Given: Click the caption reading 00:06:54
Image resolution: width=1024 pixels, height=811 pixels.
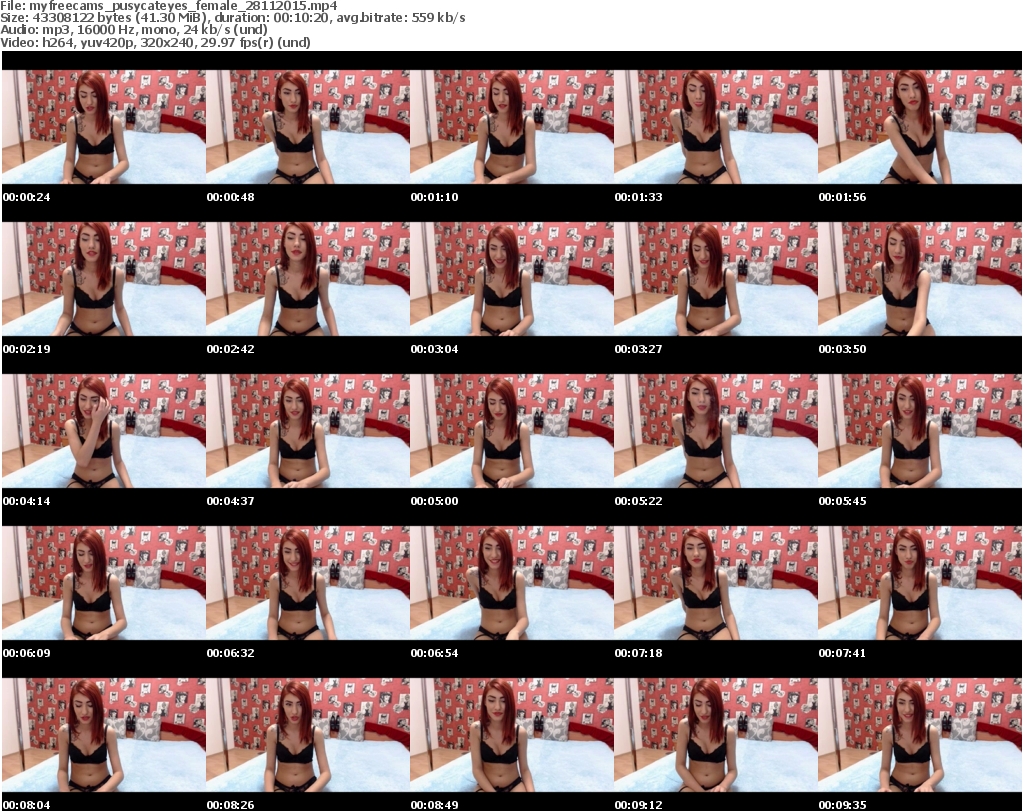Looking at the screenshot, I should tap(434, 652).
